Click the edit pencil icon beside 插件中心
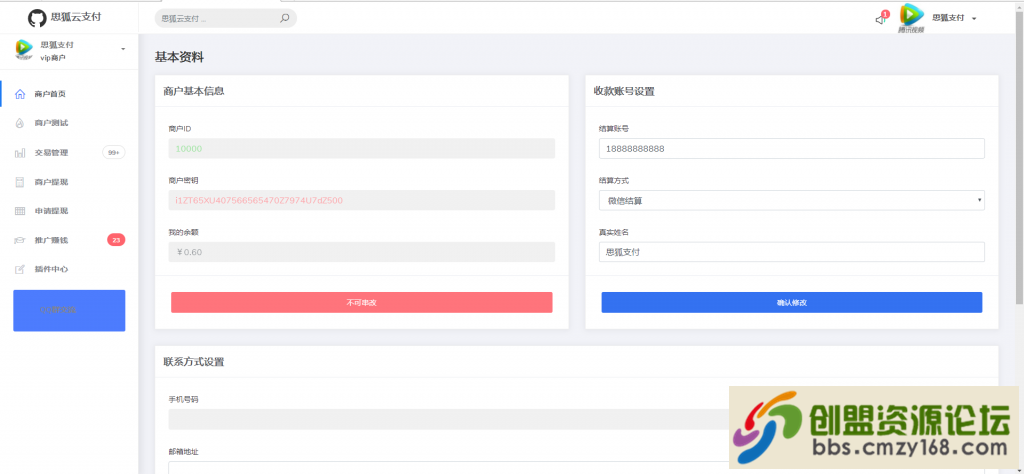This screenshot has width=1024, height=474. click(20, 269)
